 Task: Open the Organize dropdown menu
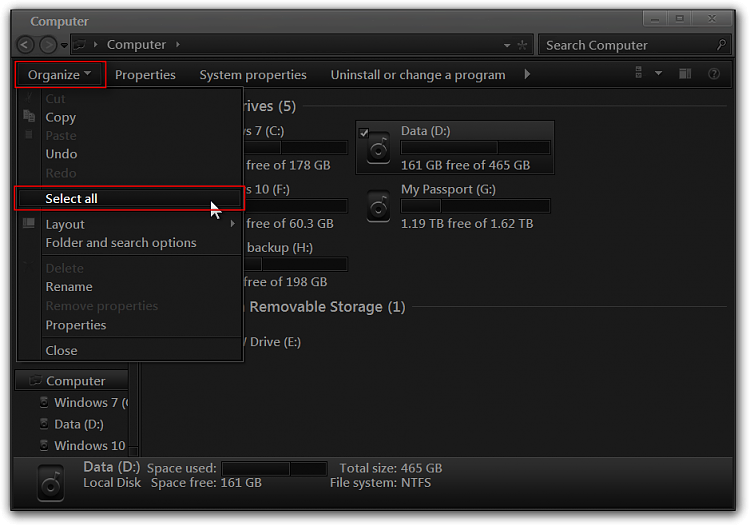[60, 75]
